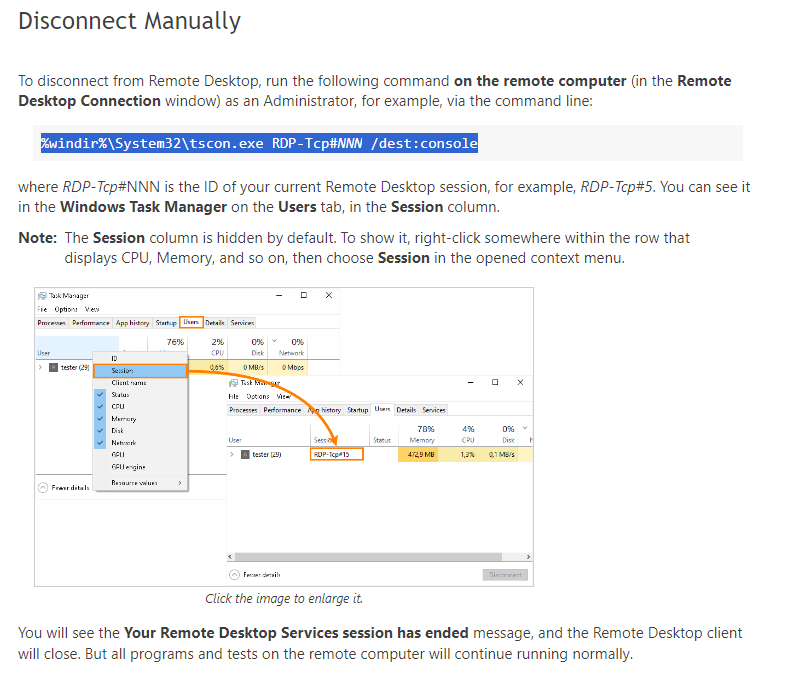Click the horizontal scrollbar in the front Task Manager
Image resolution: width=785 pixels, height=690 pixels.
point(368,557)
